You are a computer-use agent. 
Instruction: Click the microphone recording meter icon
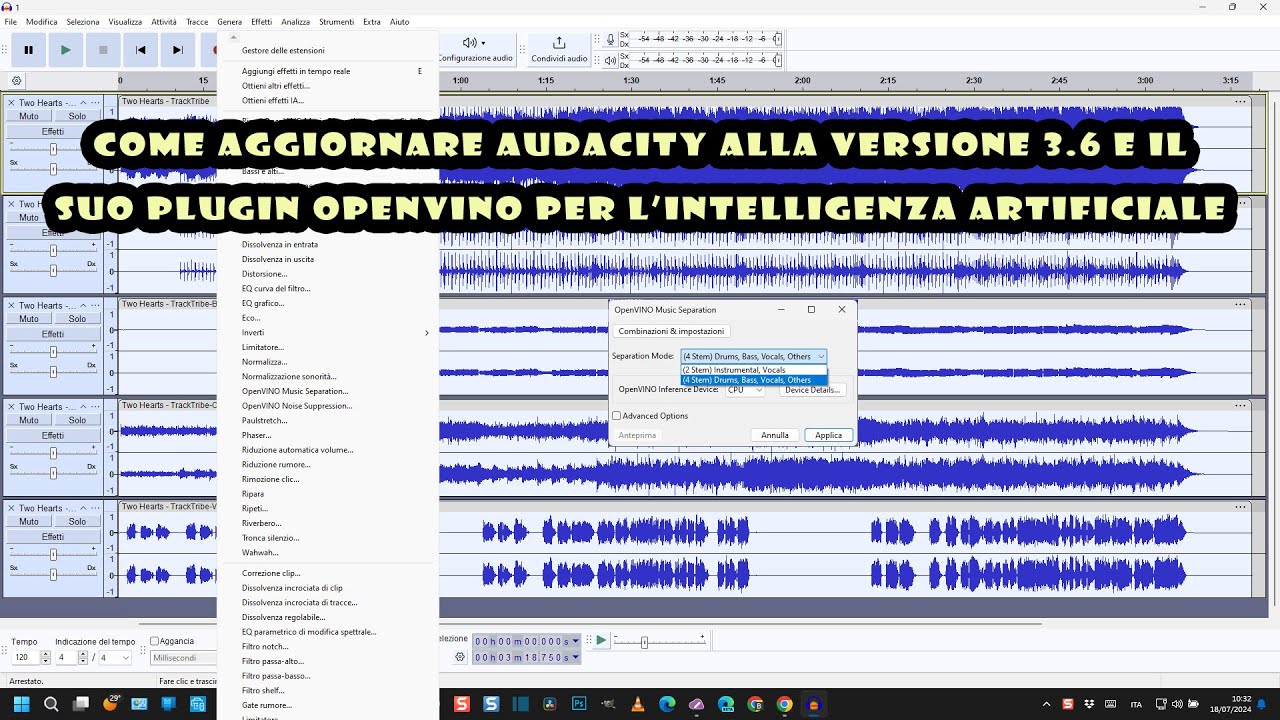click(610, 40)
